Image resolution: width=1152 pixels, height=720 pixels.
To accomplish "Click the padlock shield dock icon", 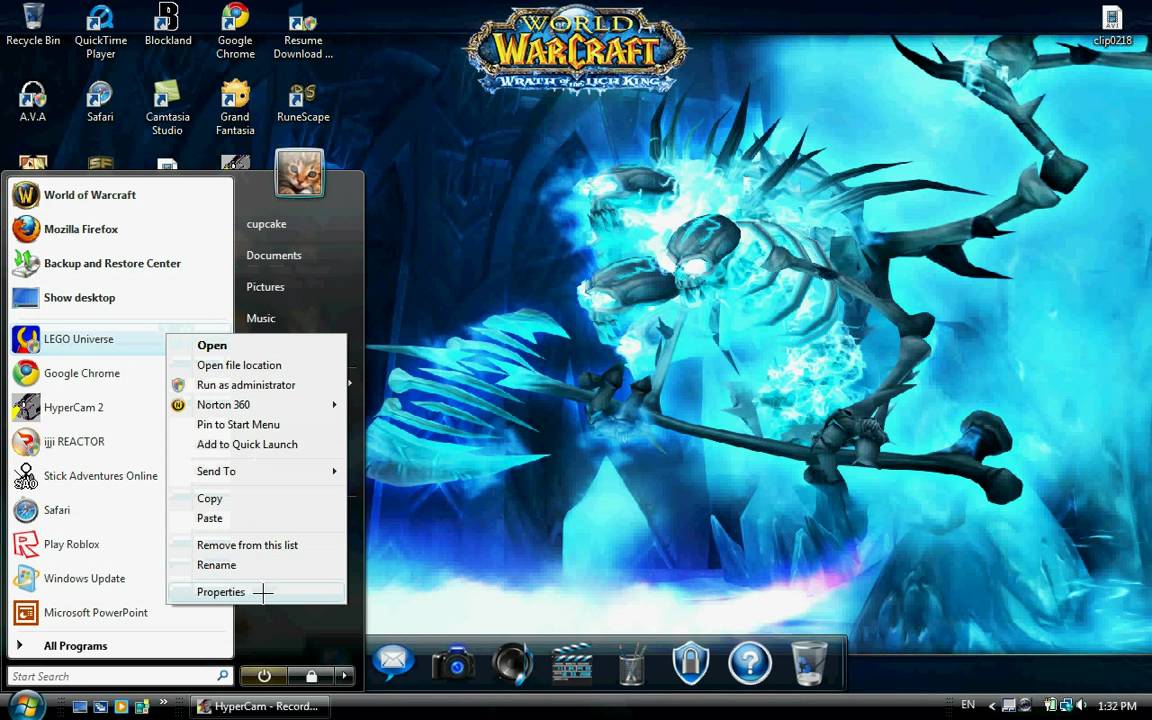I will click(x=691, y=663).
